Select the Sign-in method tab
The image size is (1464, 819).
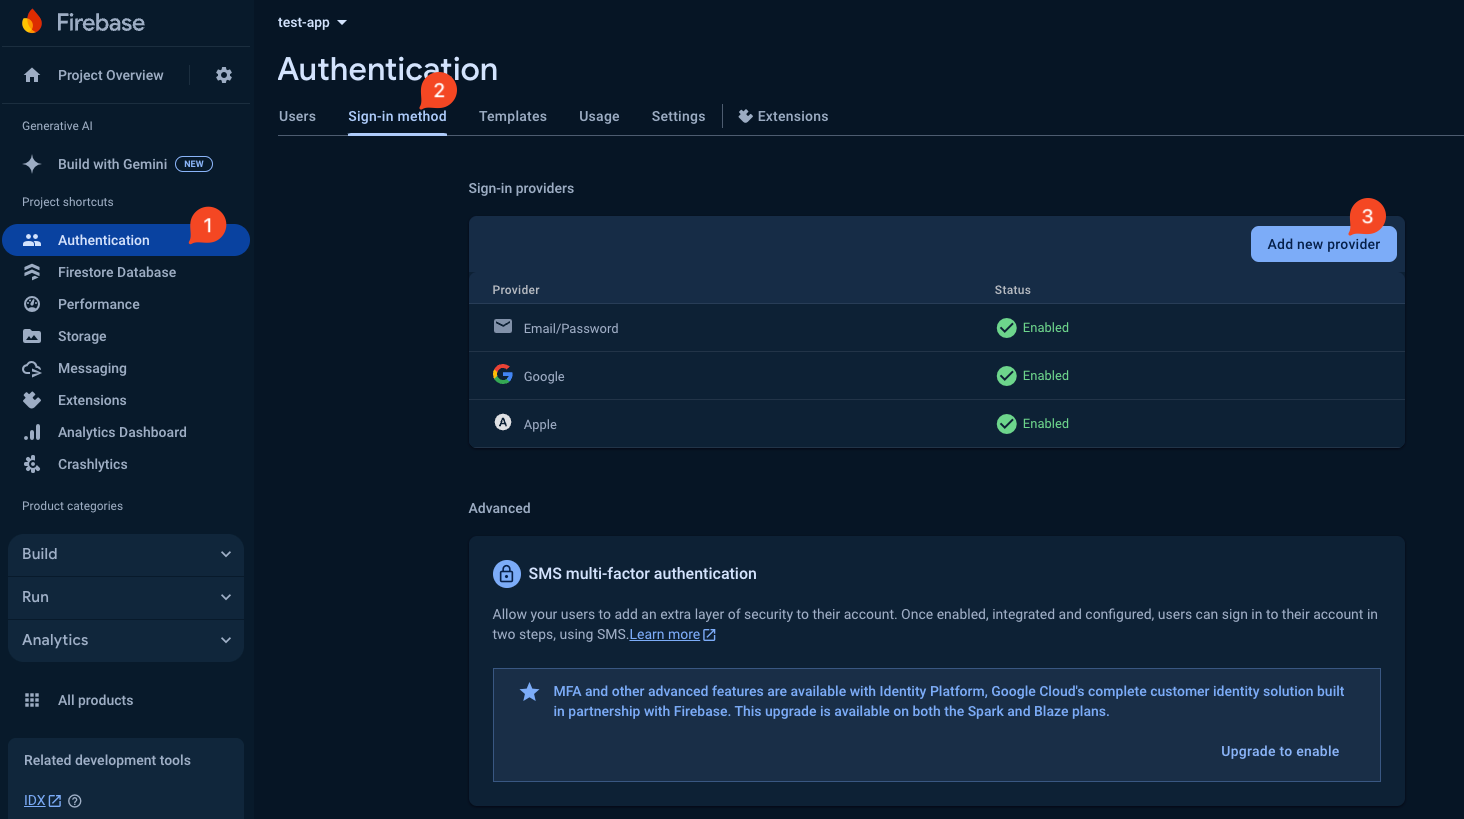pyautogui.click(x=397, y=116)
